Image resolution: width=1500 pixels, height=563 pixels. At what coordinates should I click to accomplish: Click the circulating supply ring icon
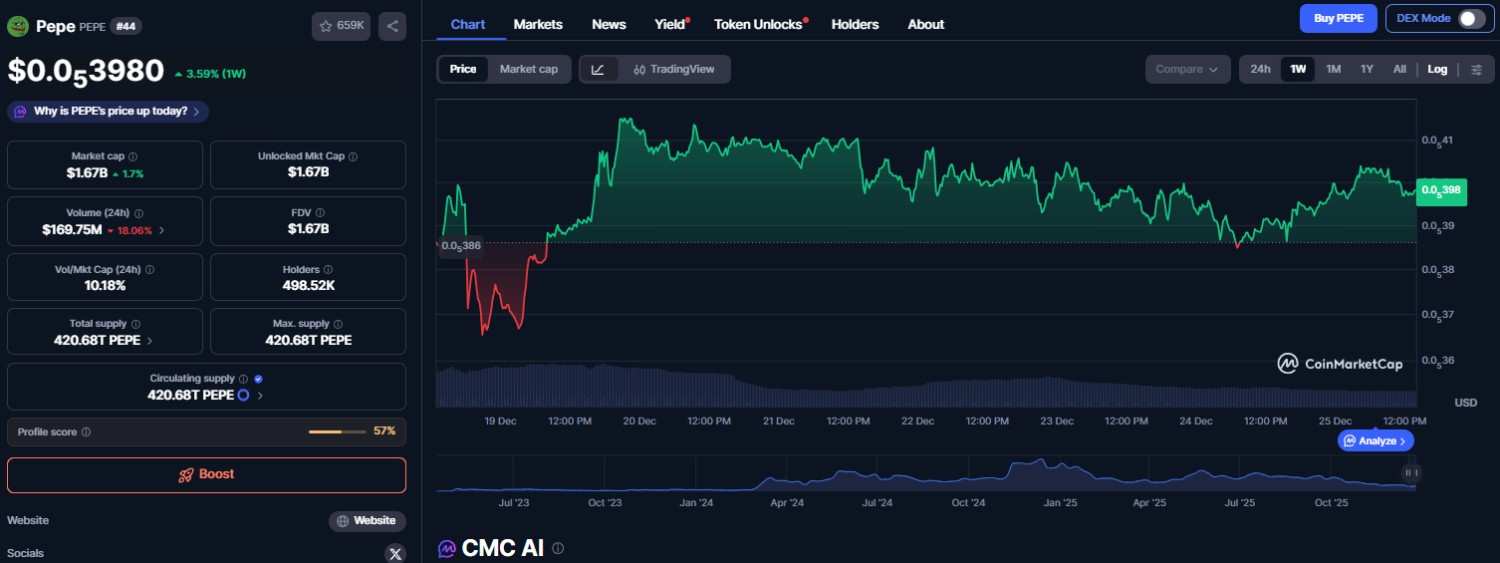tap(243, 395)
